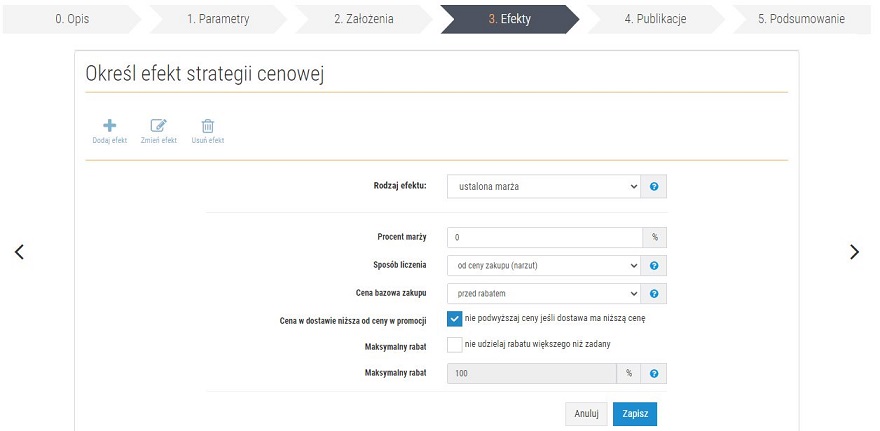880x431 pixels.
Task: Open help for Rodzaj efektu
Action: coord(654,186)
